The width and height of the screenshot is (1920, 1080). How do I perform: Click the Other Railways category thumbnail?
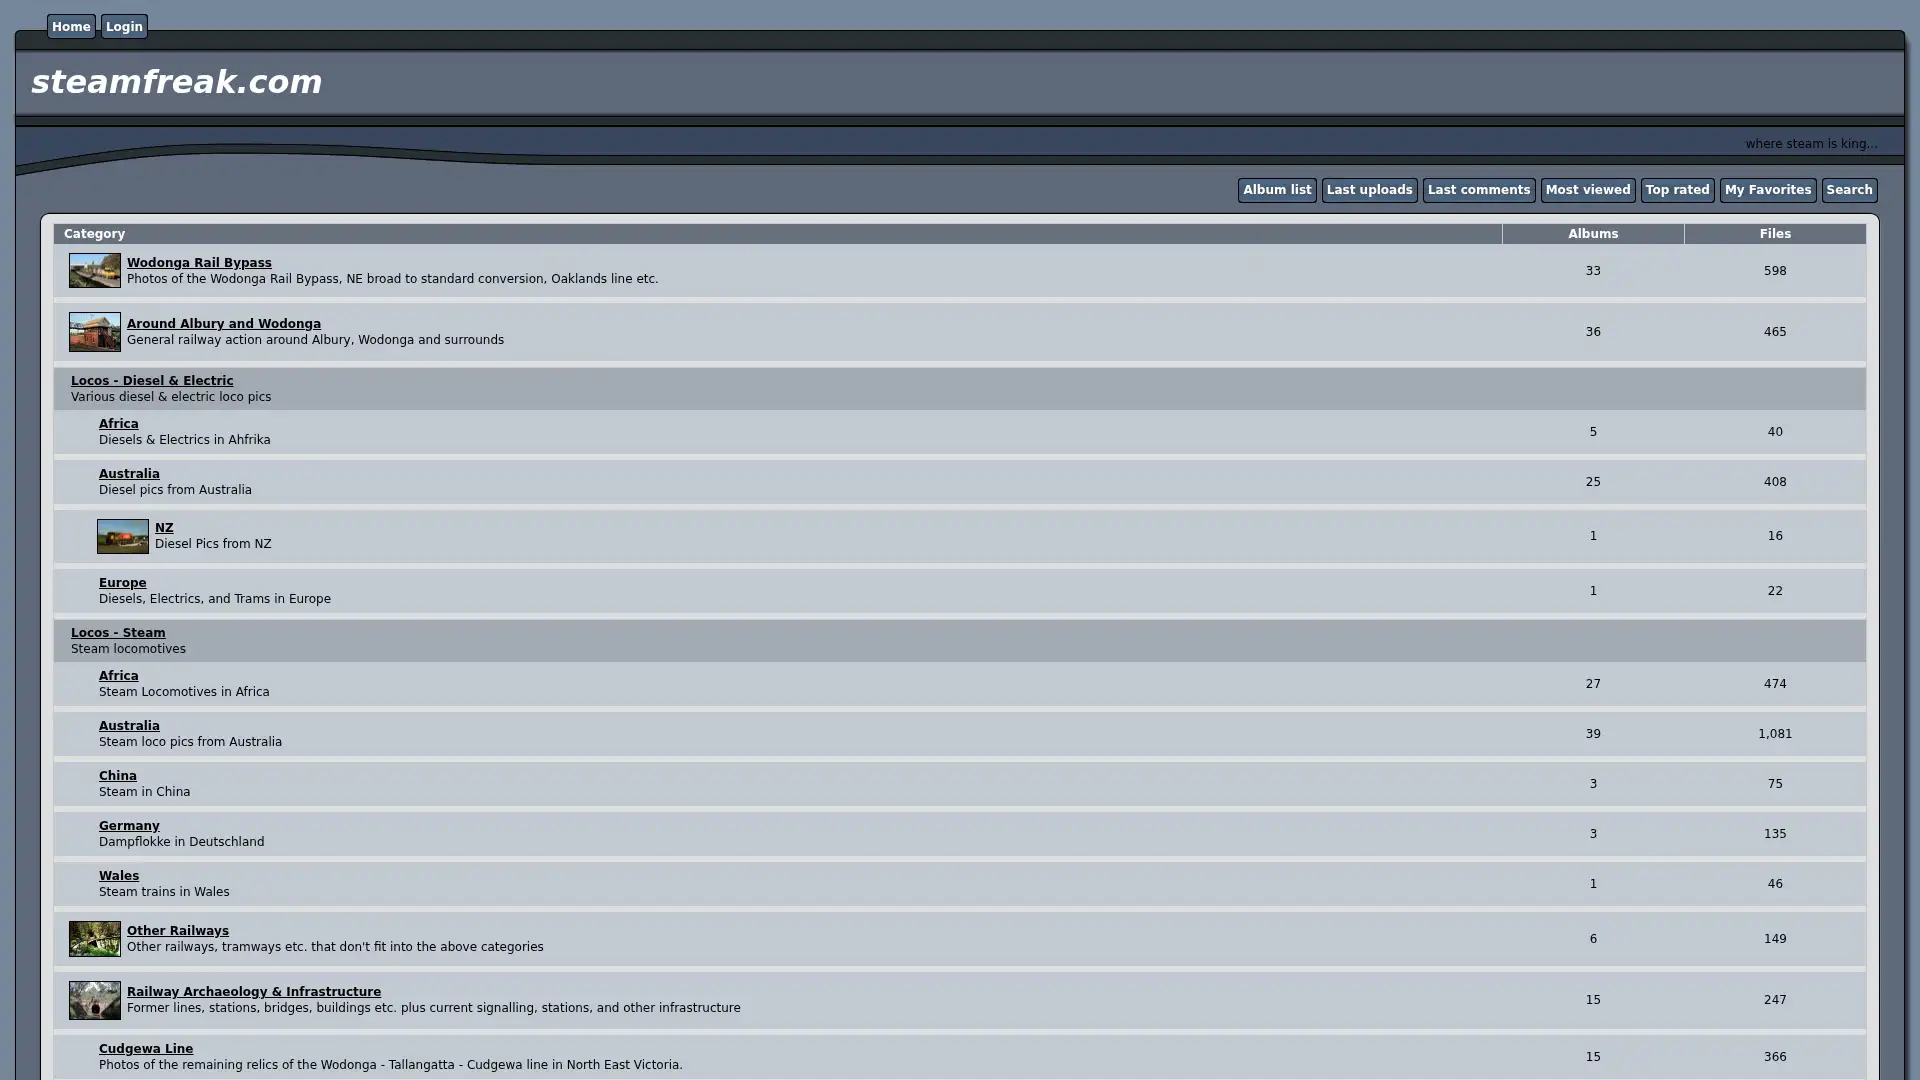94,938
